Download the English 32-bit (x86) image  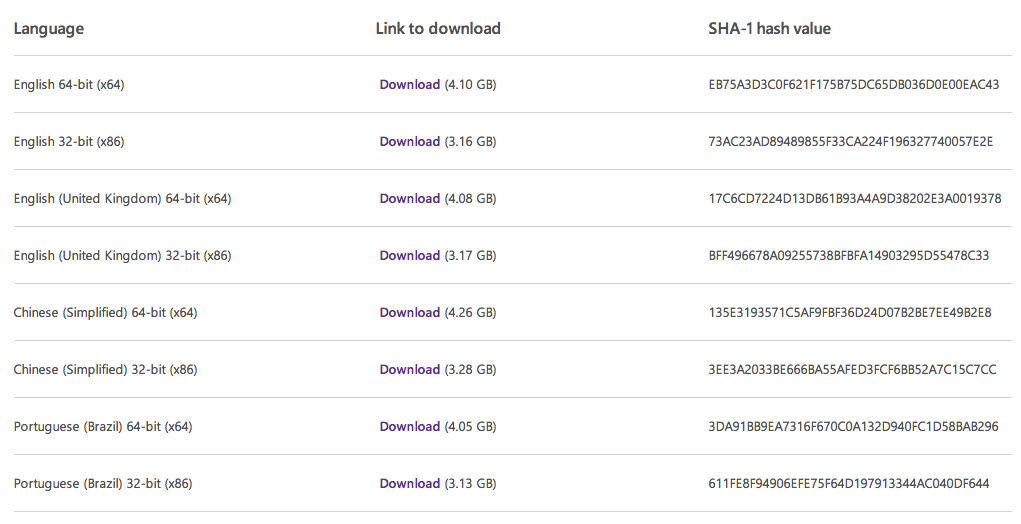(x=410, y=141)
